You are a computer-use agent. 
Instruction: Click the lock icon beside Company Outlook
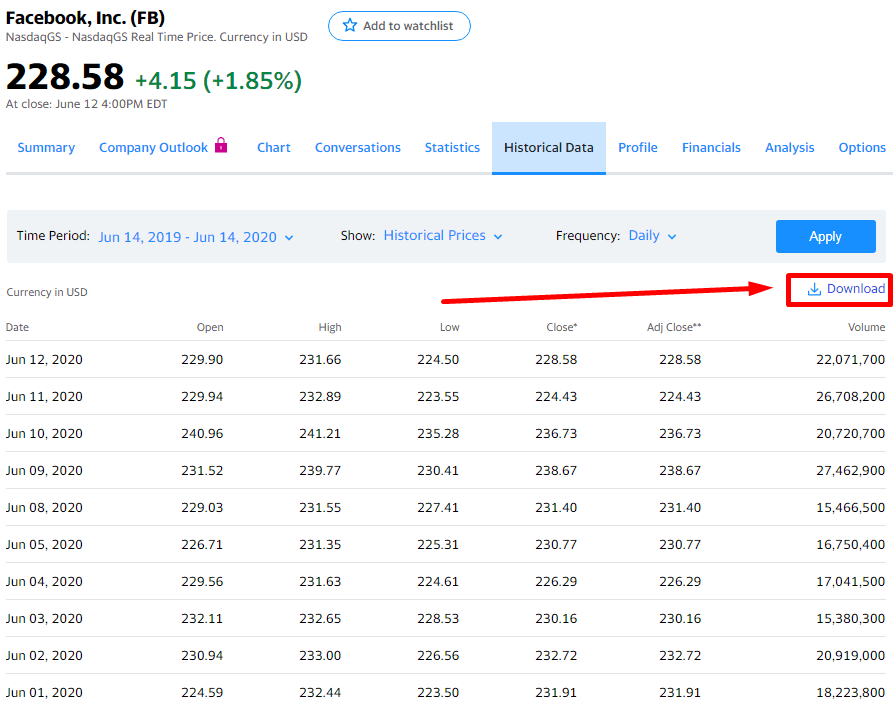click(x=221, y=146)
